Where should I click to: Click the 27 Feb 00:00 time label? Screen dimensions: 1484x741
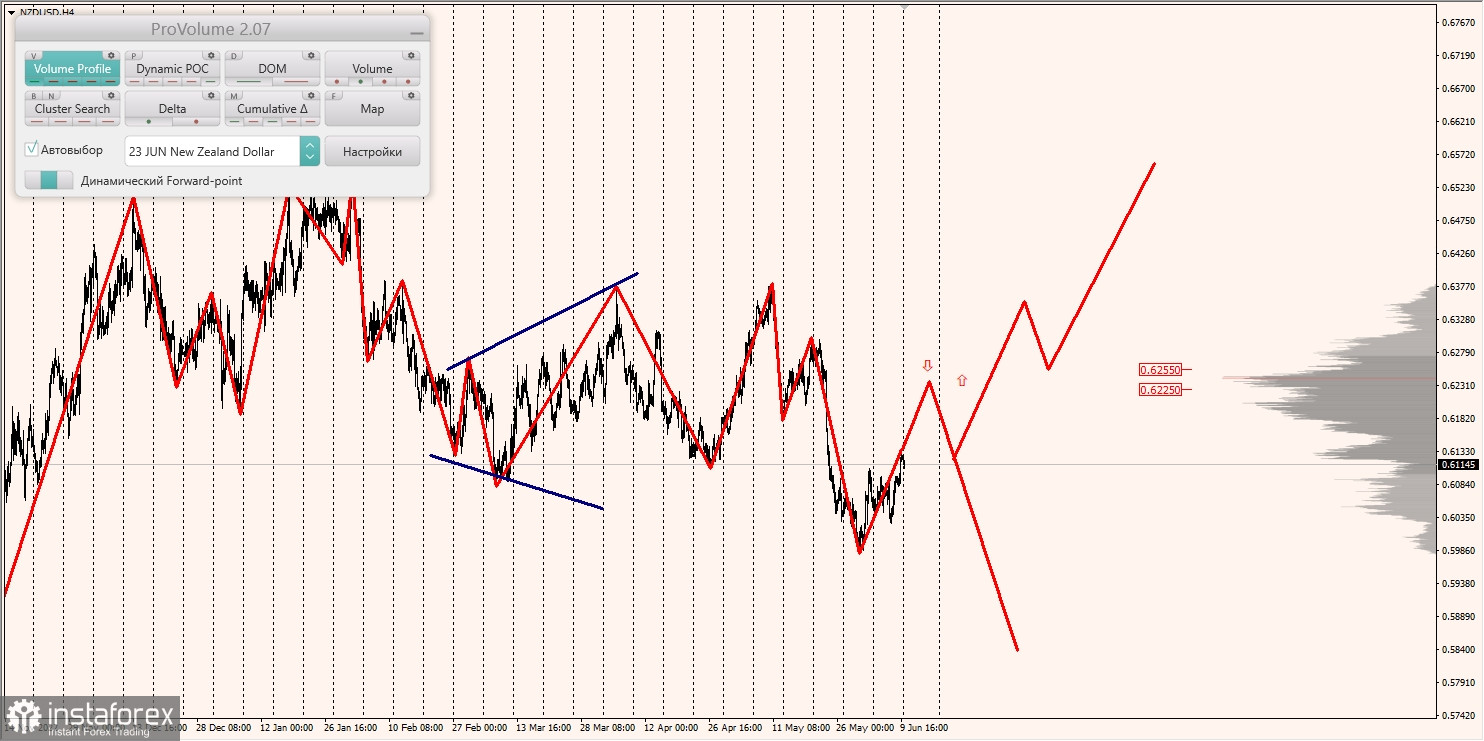(x=479, y=728)
